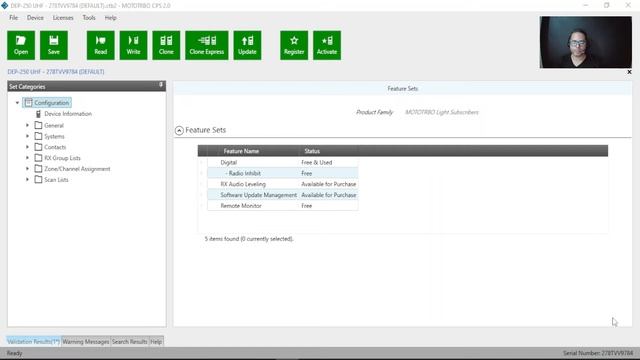The width and height of the screenshot is (640, 360).
Task: Click the Zone/Channel Assignment folder icon
Action: coord(38,169)
